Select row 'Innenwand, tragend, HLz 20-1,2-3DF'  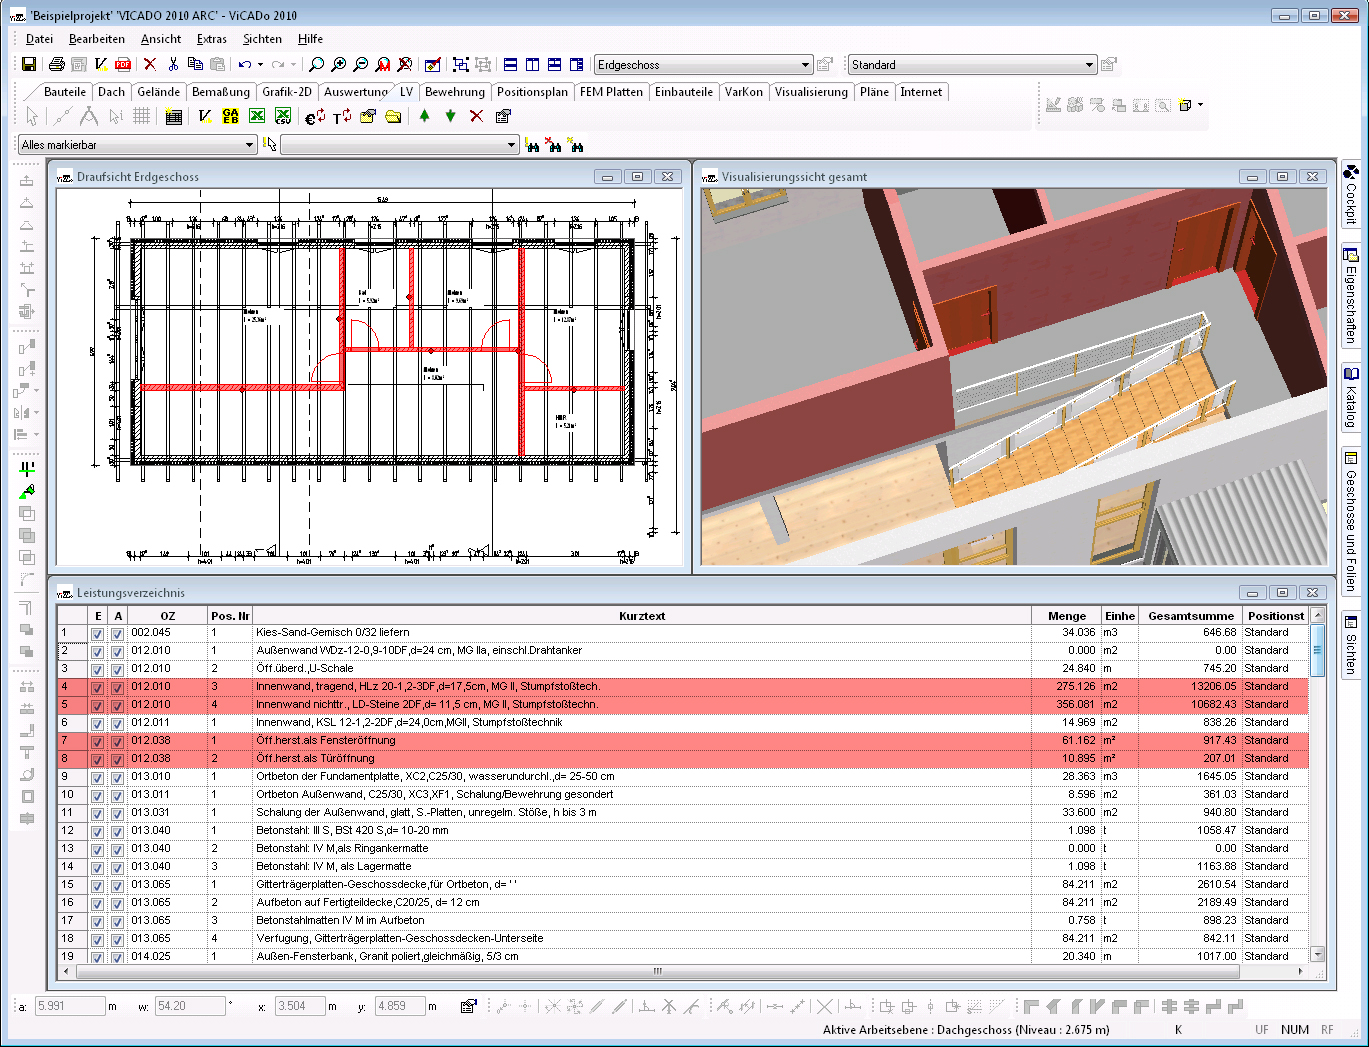pos(683,687)
